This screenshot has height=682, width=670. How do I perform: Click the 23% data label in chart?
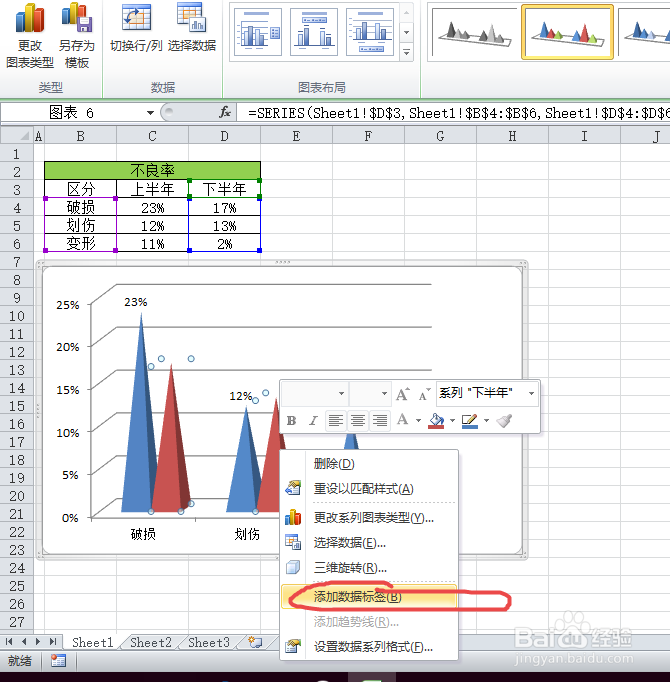click(x=135, y=302)
